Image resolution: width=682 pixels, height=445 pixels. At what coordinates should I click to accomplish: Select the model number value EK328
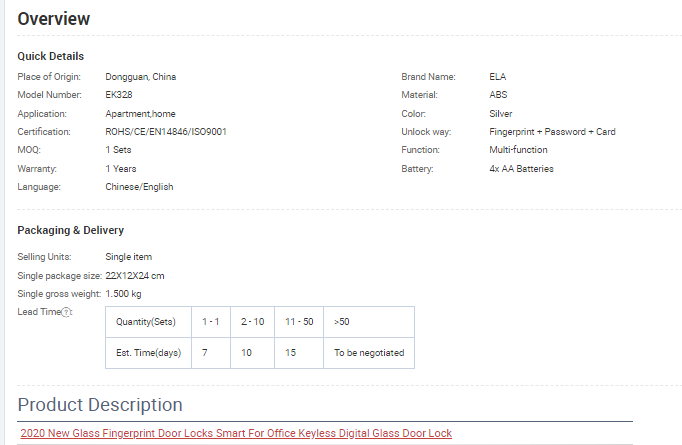pyautogui.click(x=119, y=95)
